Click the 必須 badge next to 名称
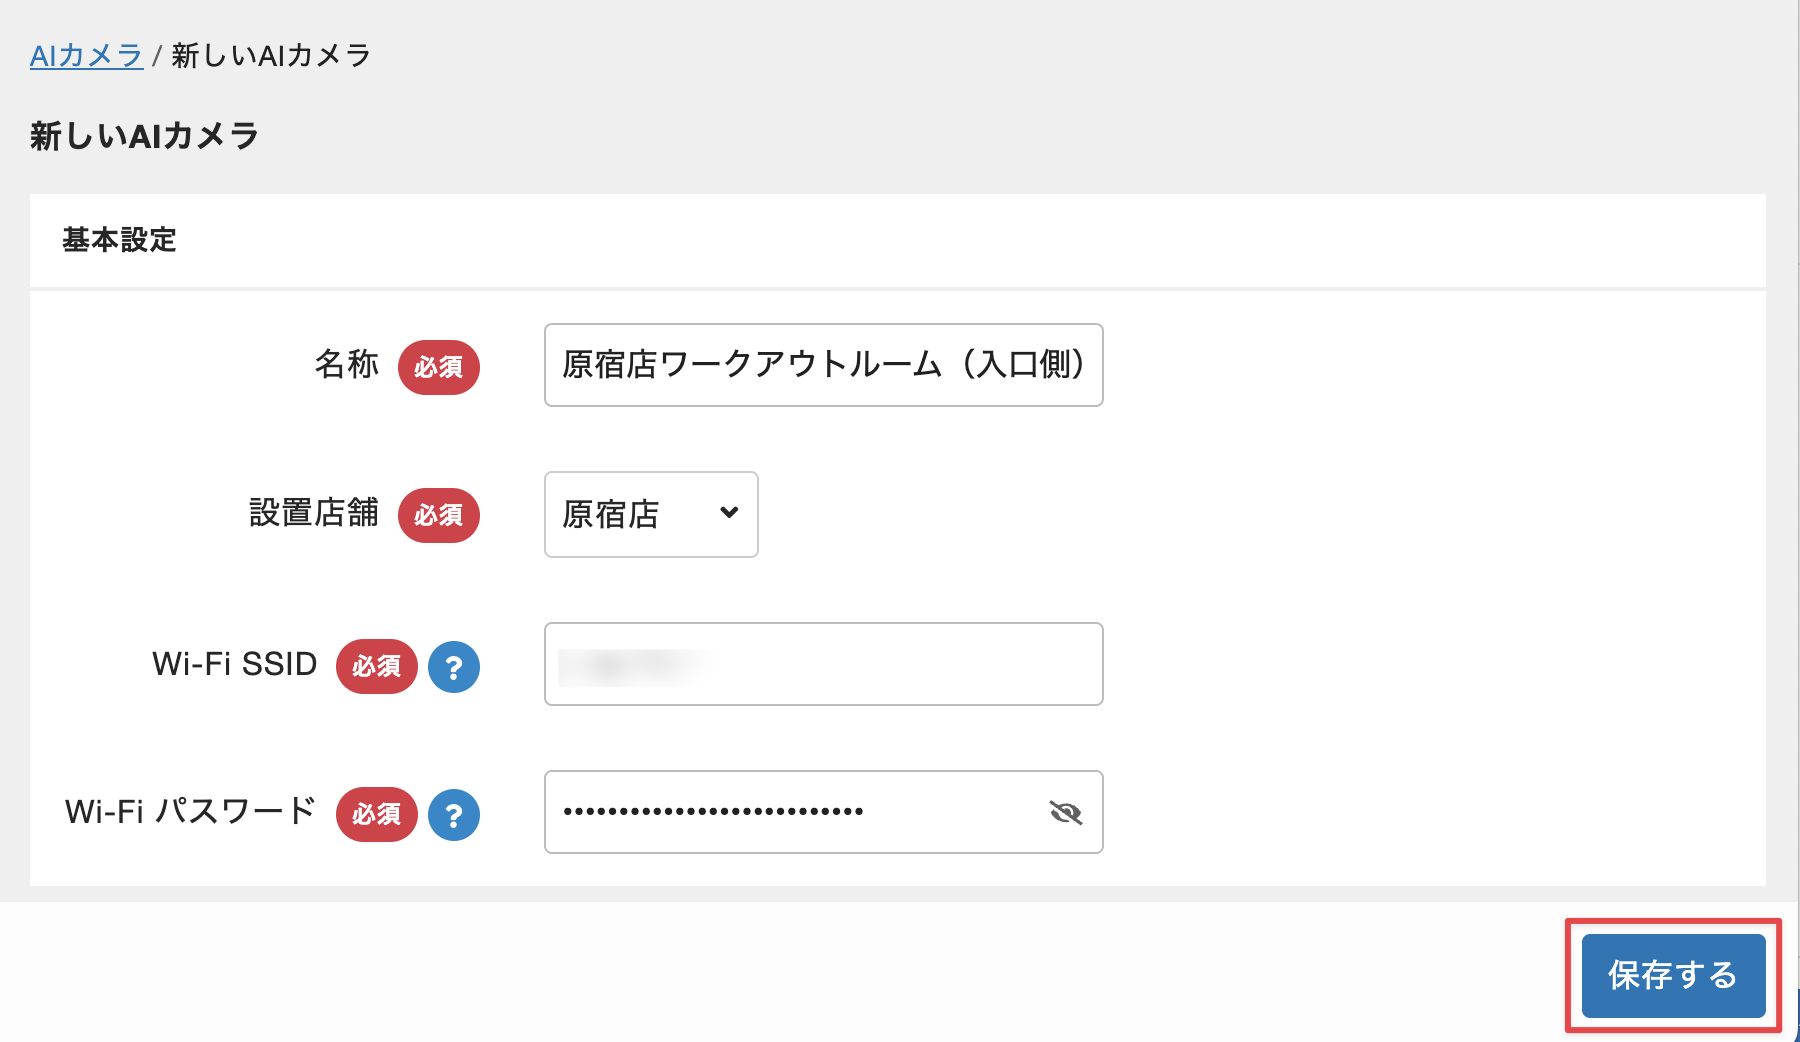The height and width of the screenshot is (1042, 1800). click(x=439, y=367)
